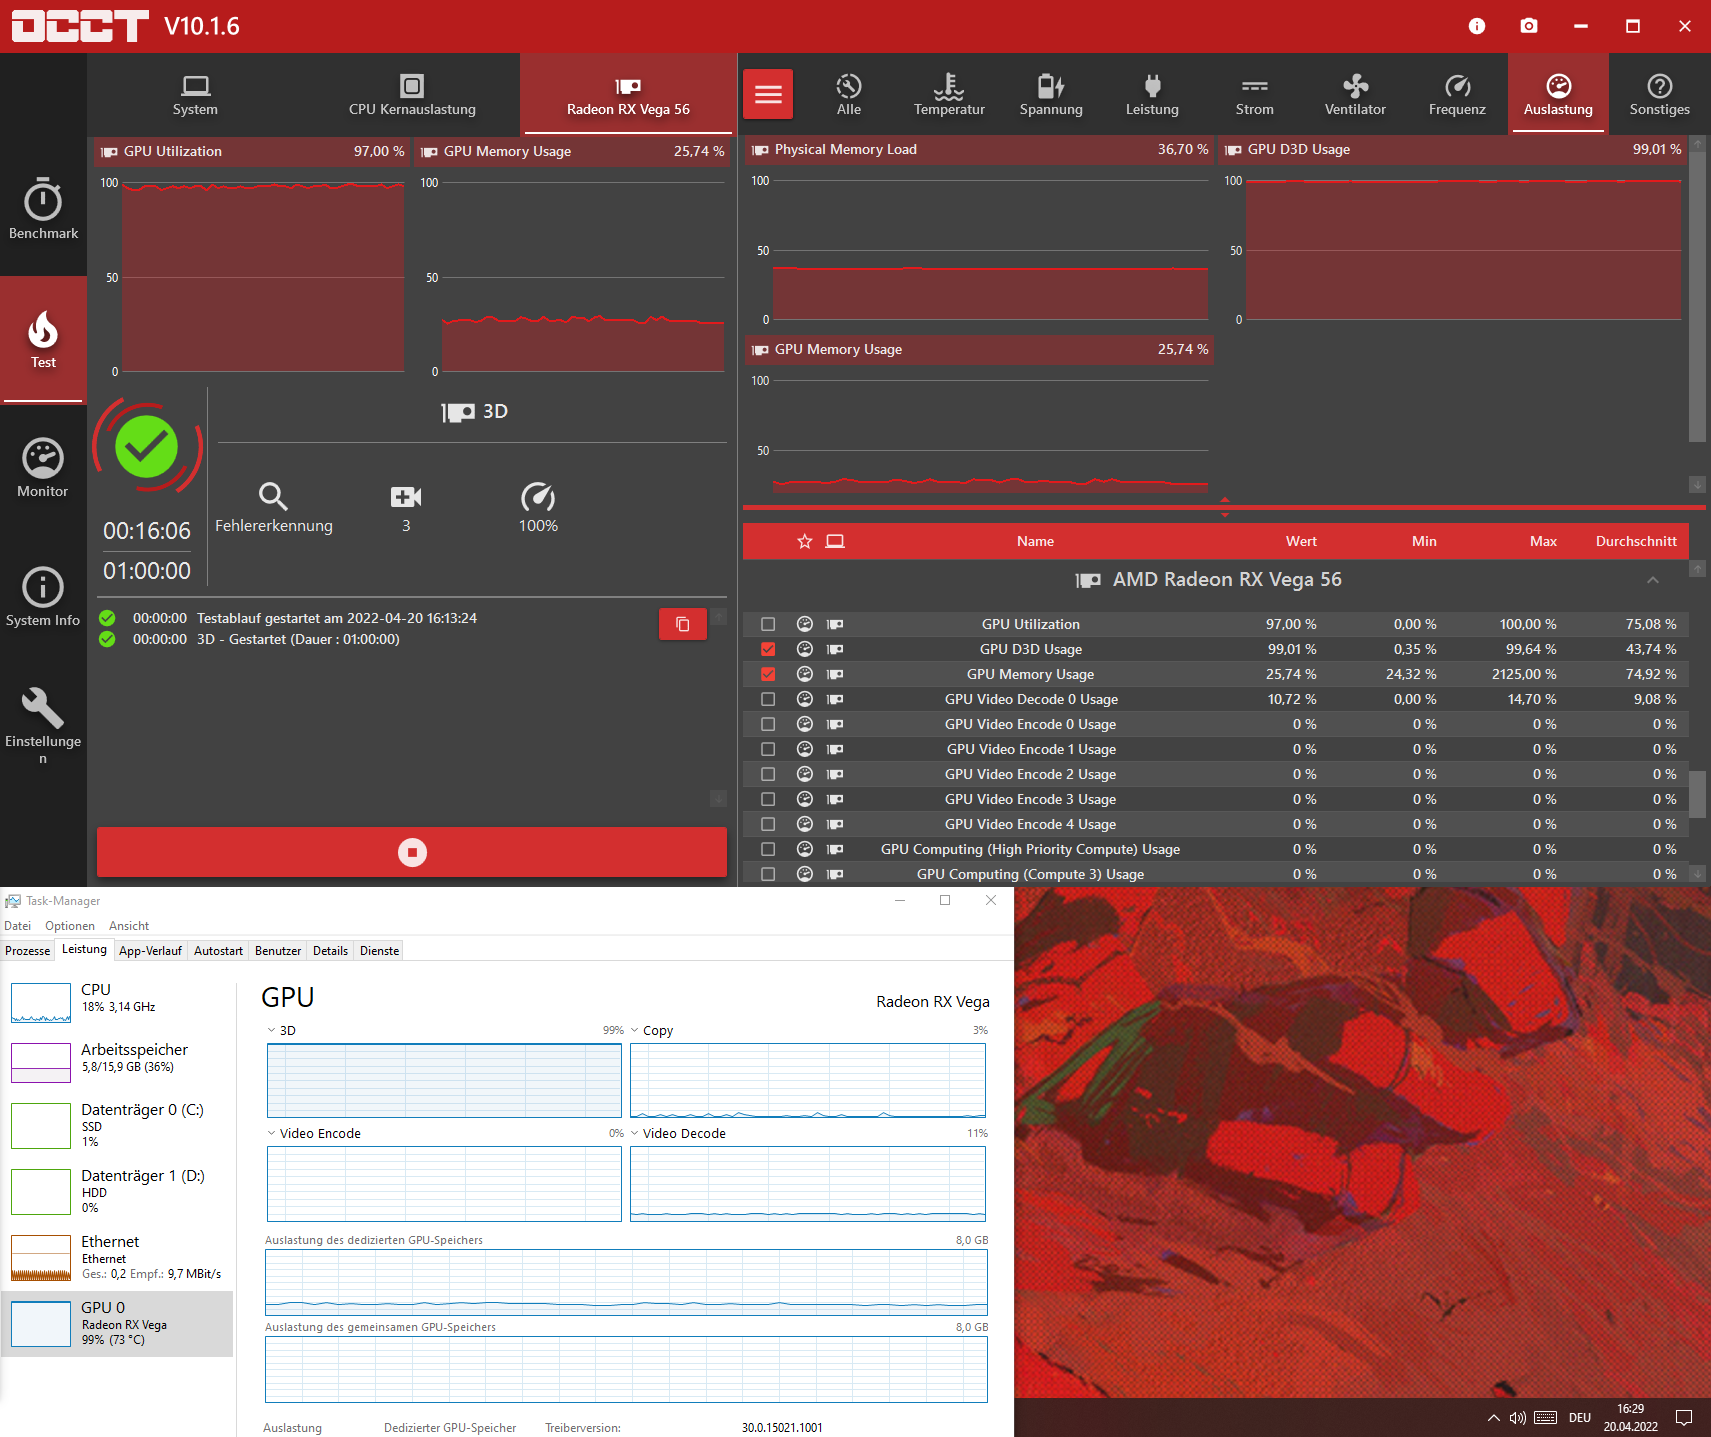Show Temperatur sensors category
Image resolution: width=1711 pixels, height=1437 pixels.
pyautogui.click(x=949, y=95)
